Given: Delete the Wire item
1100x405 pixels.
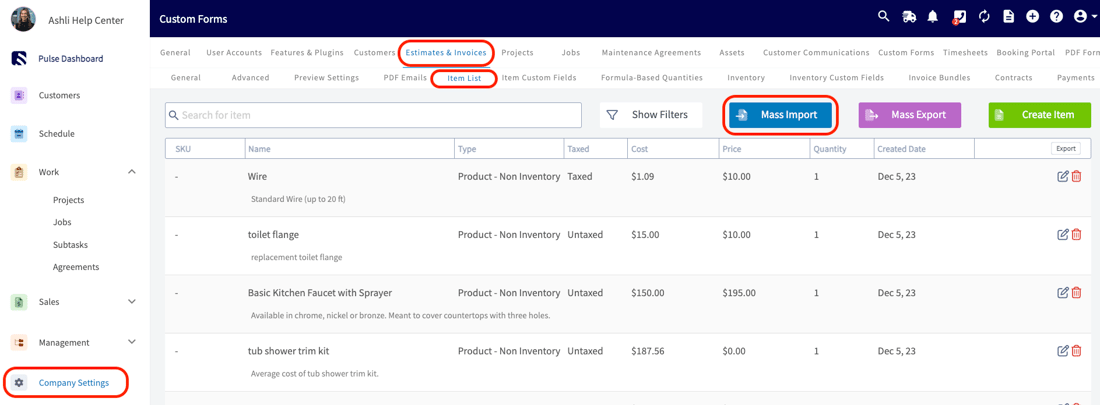Looking at the screenshot, I should (x=1076, y=176).
